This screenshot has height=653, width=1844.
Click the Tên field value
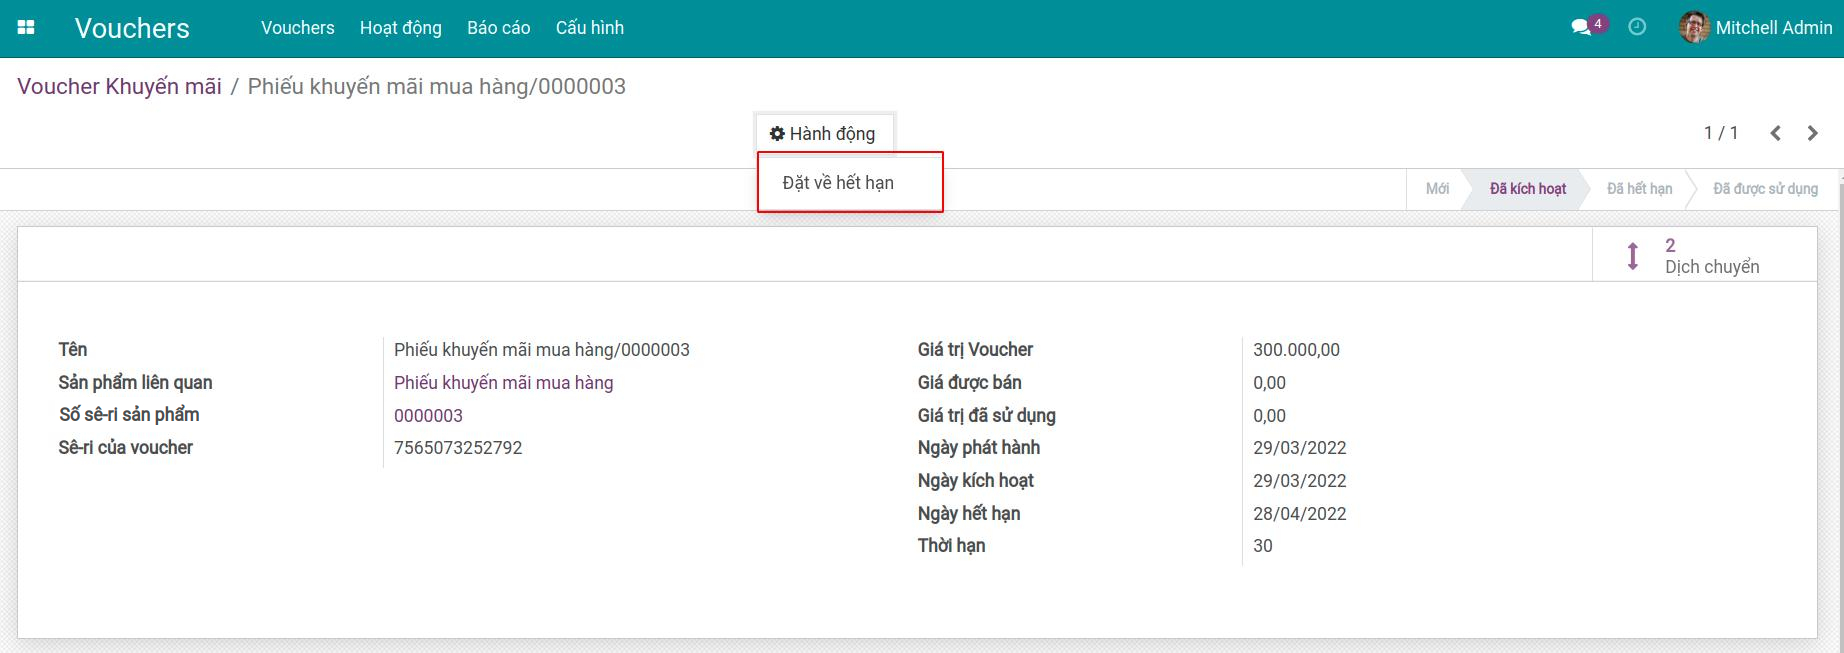coord(542,350)
